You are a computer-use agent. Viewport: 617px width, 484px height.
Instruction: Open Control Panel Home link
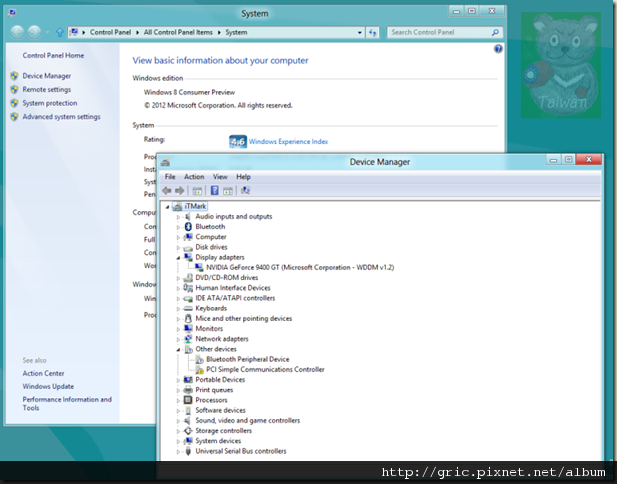click(x=53, y=55)
